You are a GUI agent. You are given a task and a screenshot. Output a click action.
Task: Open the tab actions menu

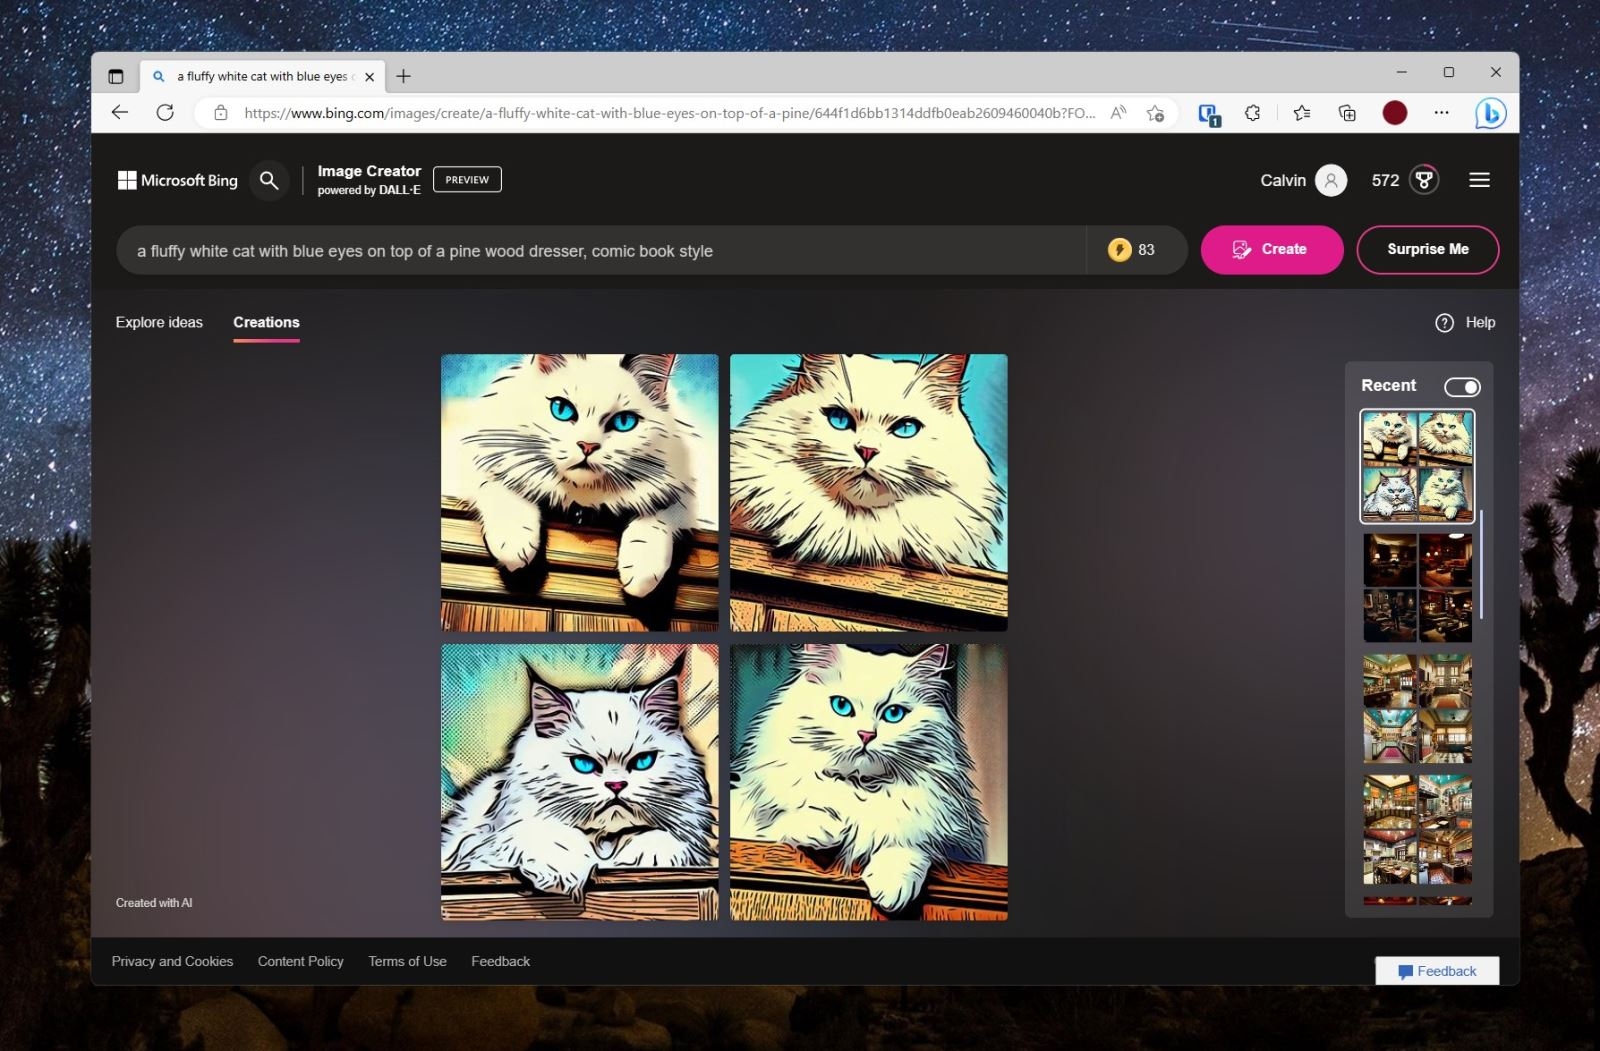click(x=116, y=75)
